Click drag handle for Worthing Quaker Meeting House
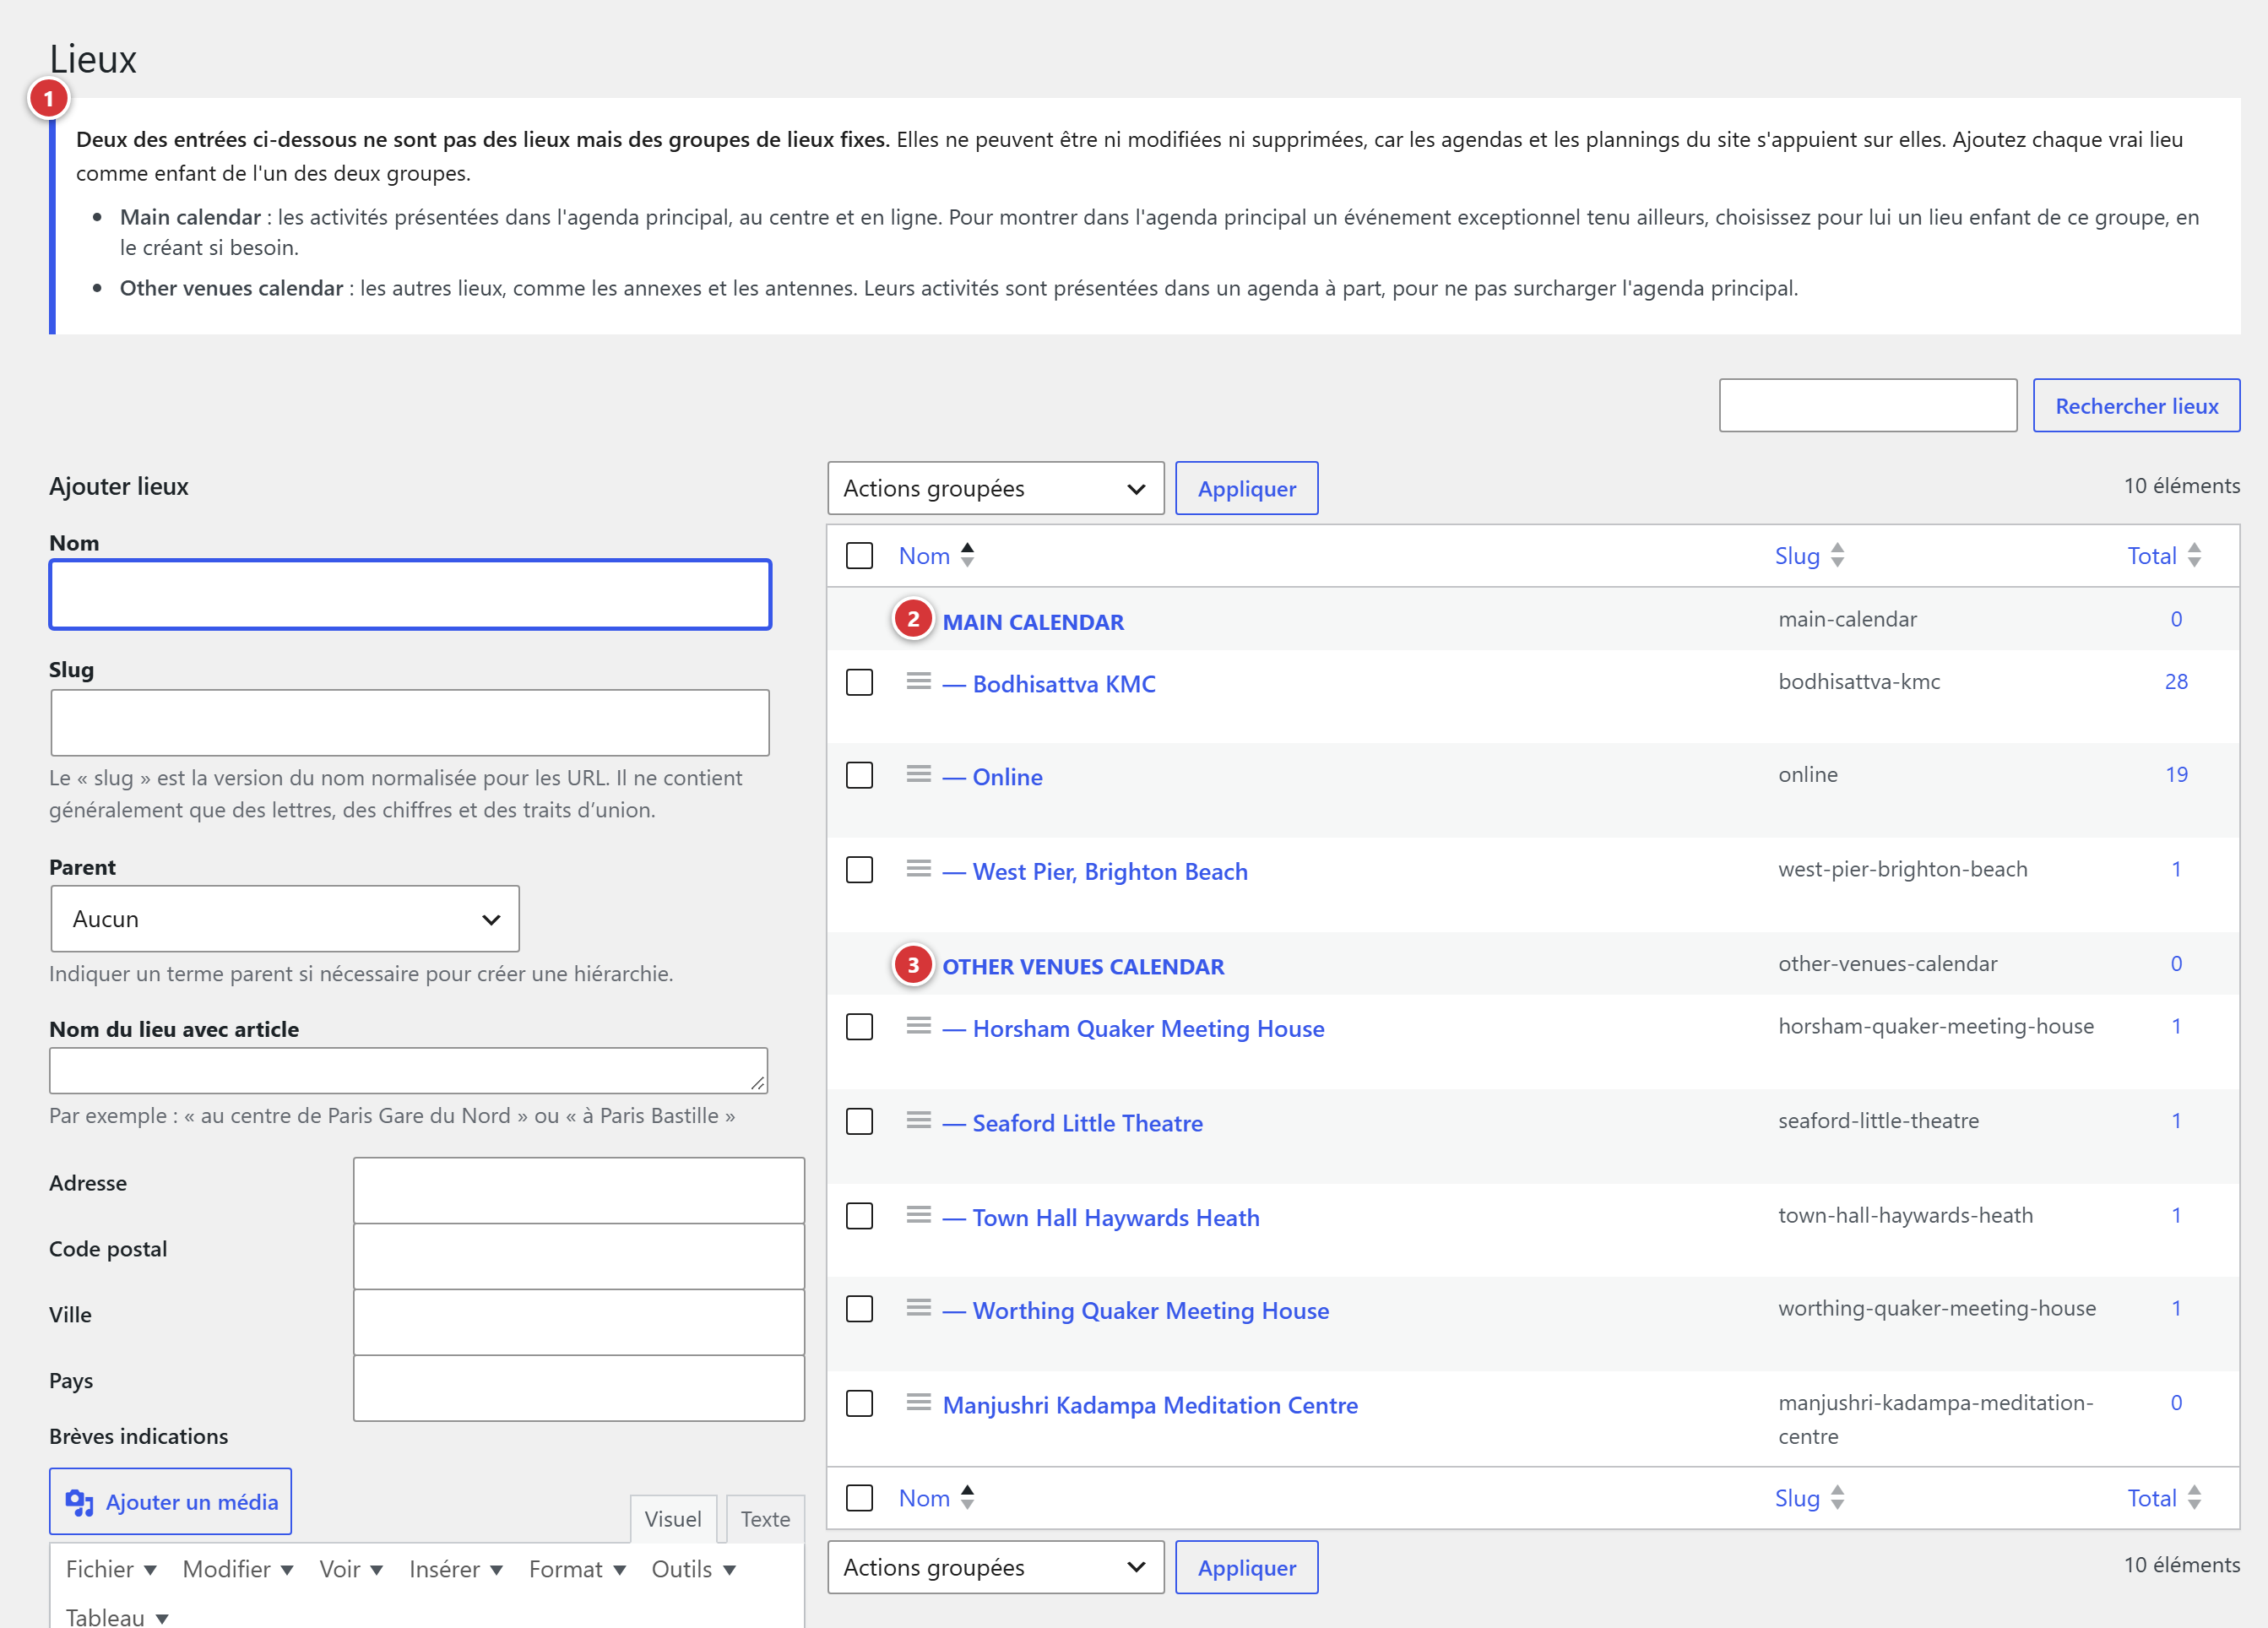This screenshot has height=1628, width=2268. click(x=918, y=1308)
